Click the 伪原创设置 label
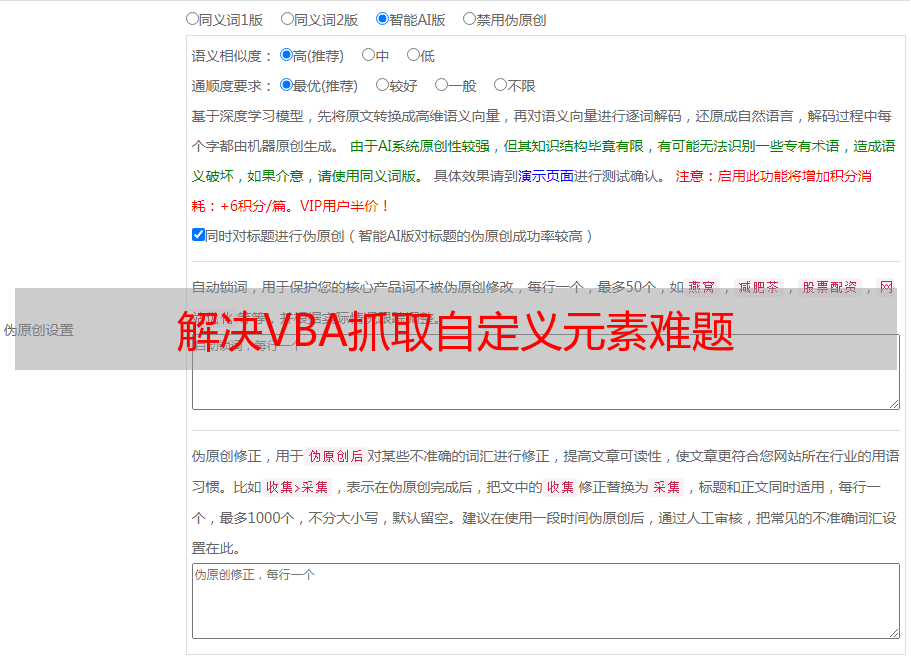 click(39, 330)
